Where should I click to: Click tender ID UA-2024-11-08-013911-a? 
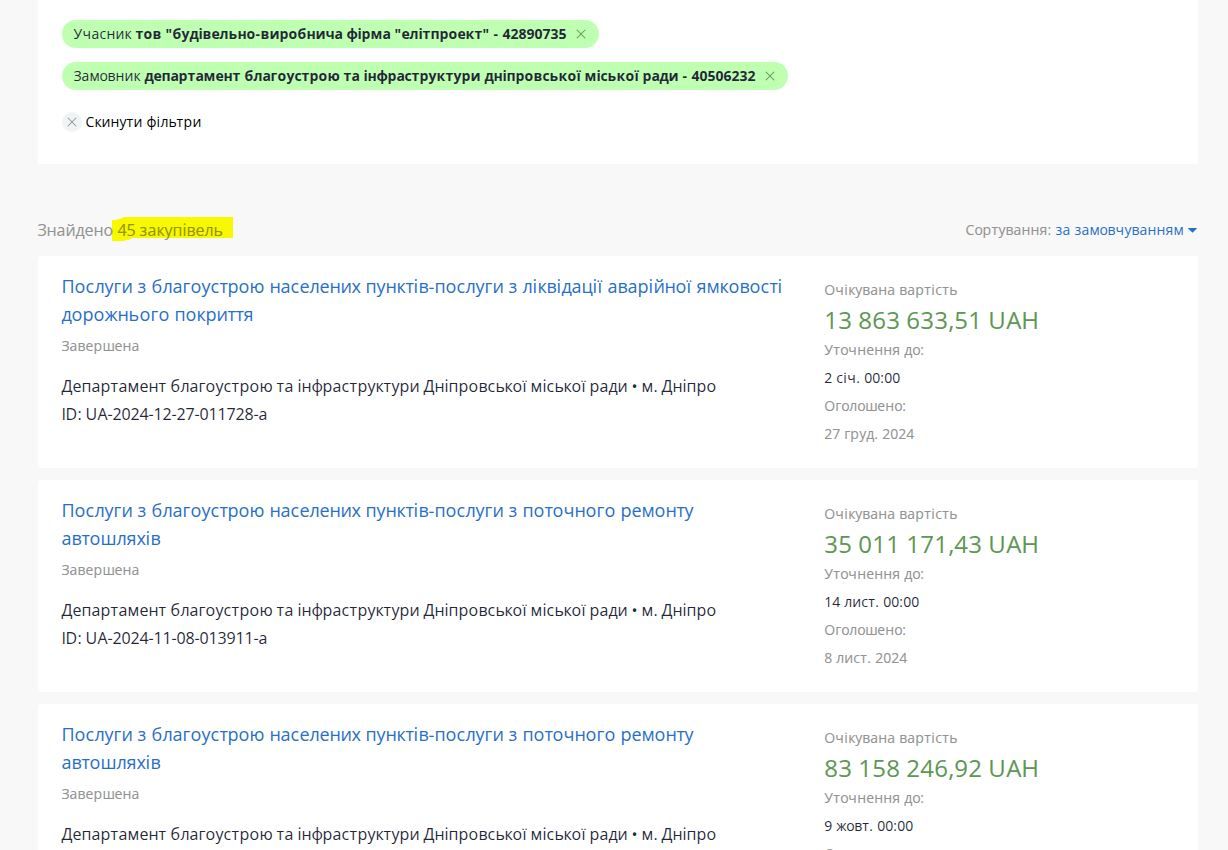tap(164, 638)
